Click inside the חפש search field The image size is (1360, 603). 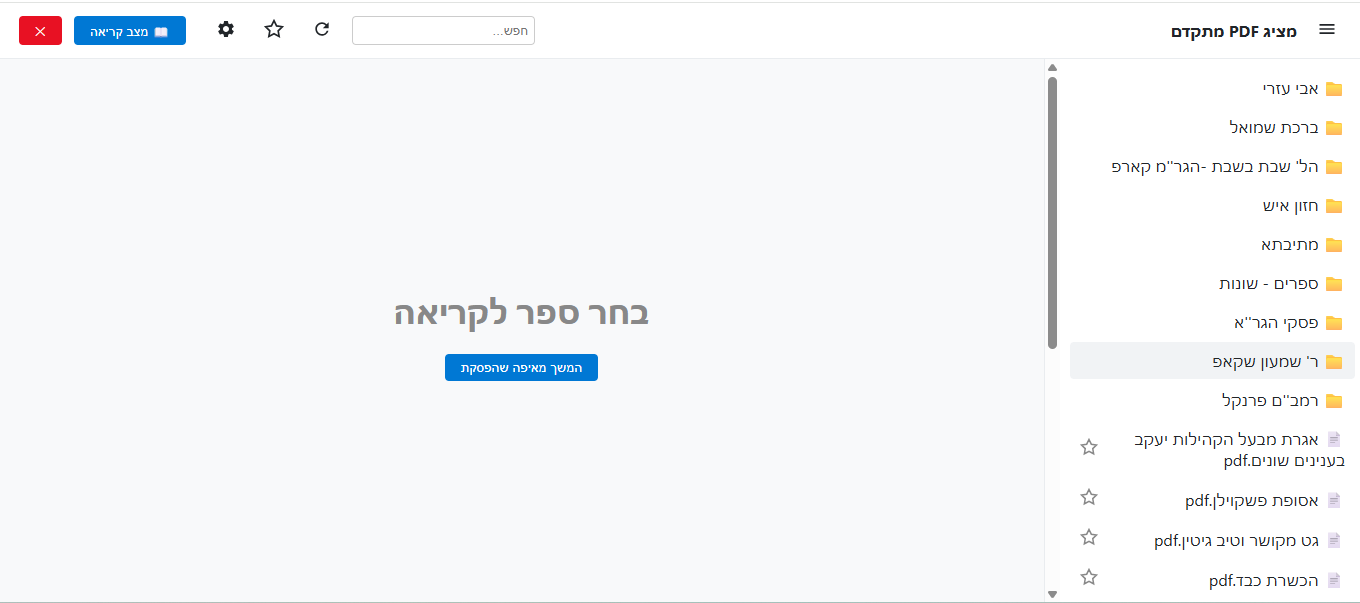(443, 30)
